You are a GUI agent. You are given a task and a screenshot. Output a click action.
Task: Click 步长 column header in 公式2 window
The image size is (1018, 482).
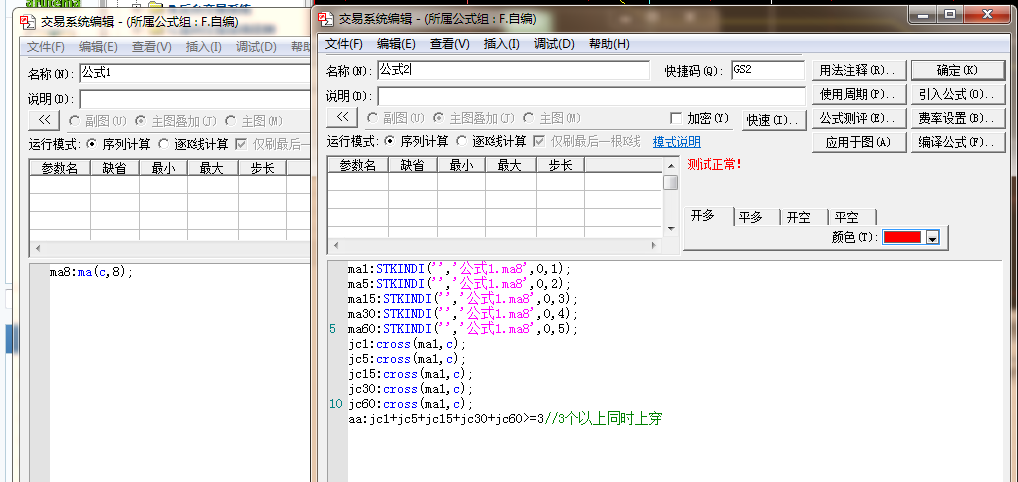click(560, 166)
